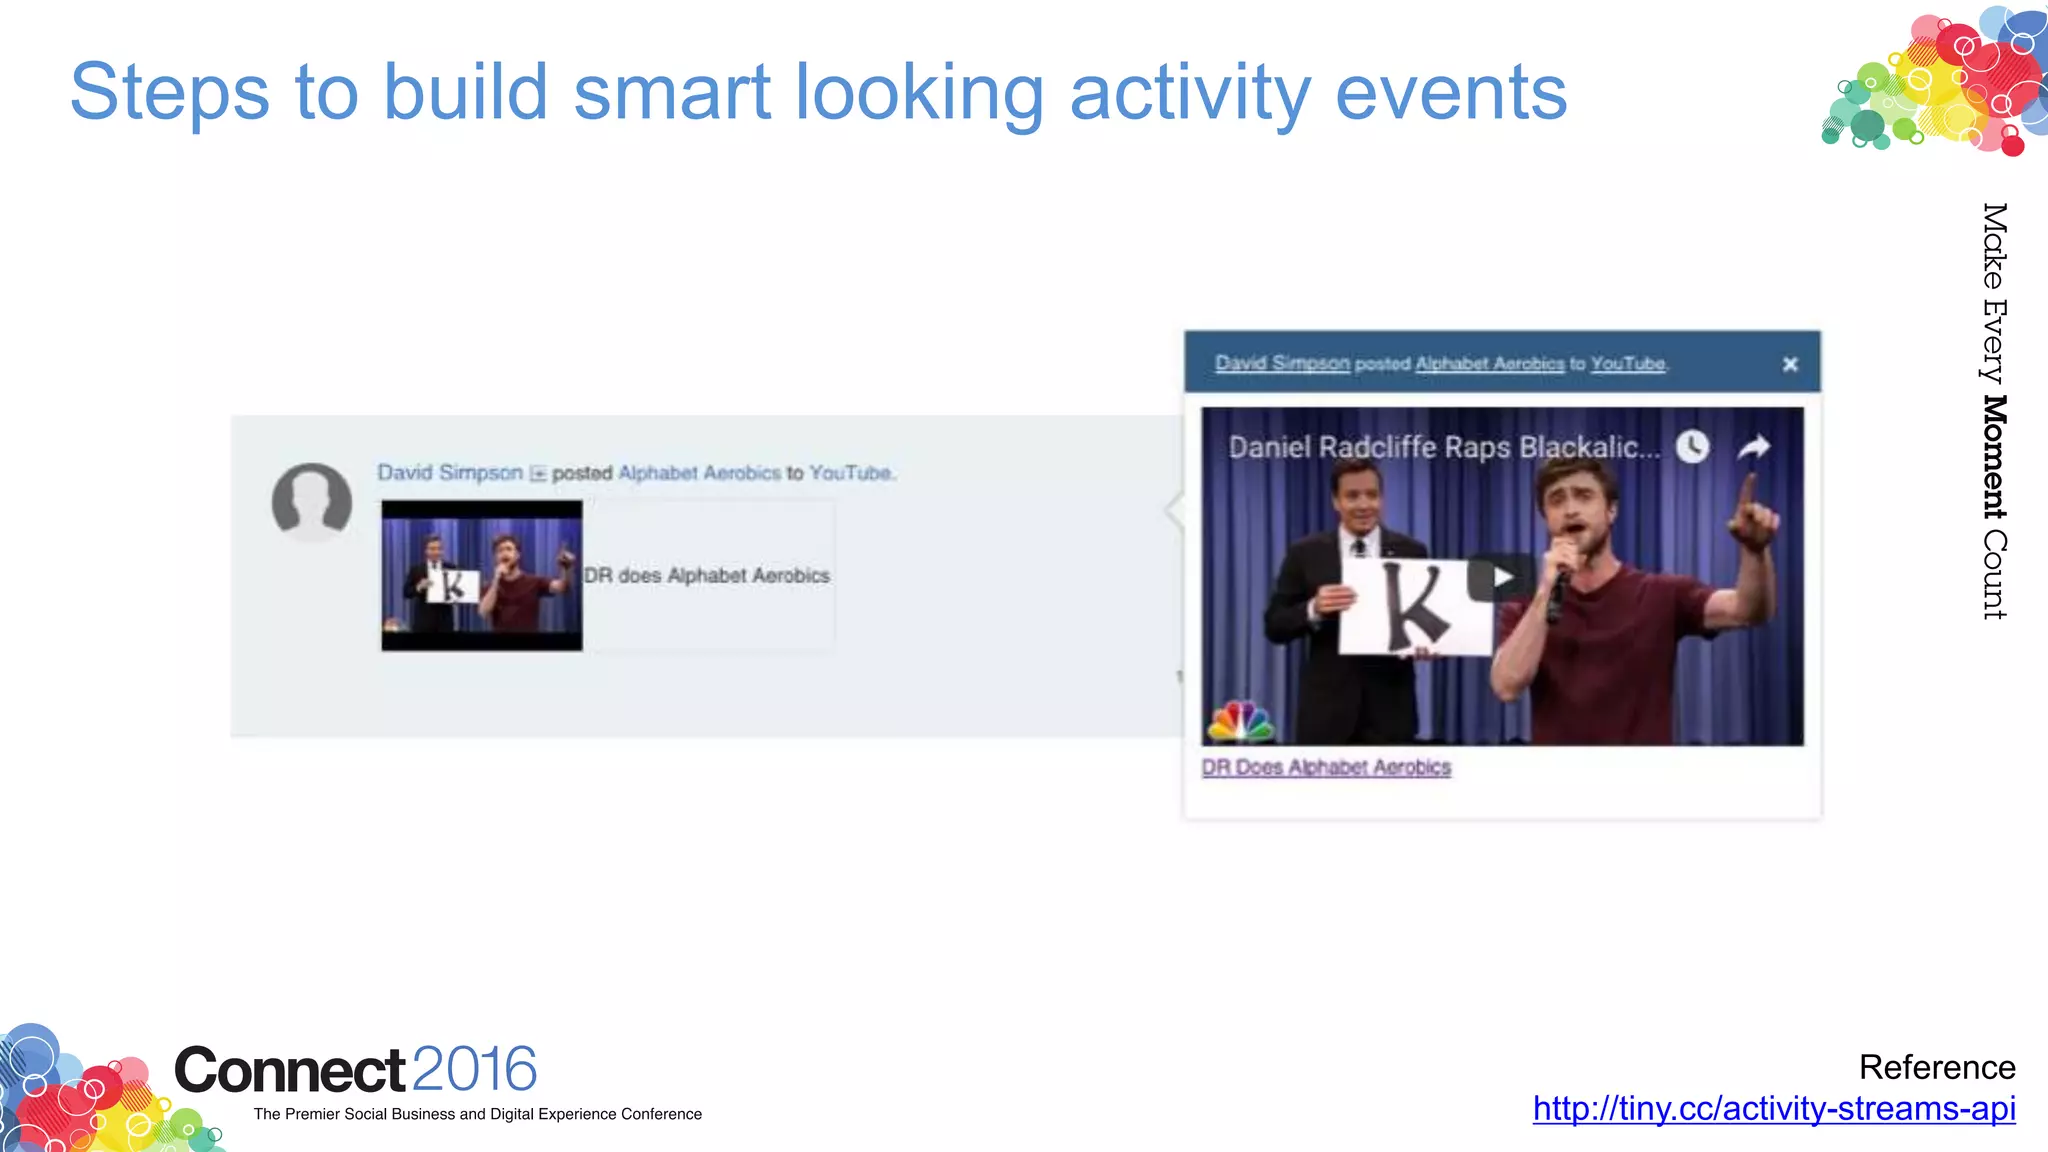Click David Simpson name in activity entry
2048x1152 pixels.
click(x=450, y=472)
